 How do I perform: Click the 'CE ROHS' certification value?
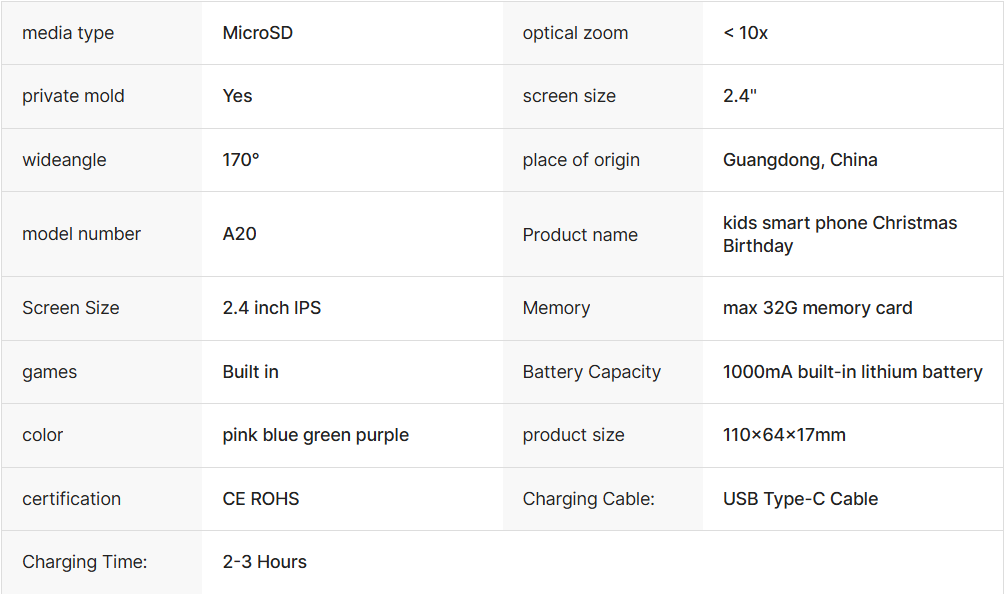tap(261, 499)
